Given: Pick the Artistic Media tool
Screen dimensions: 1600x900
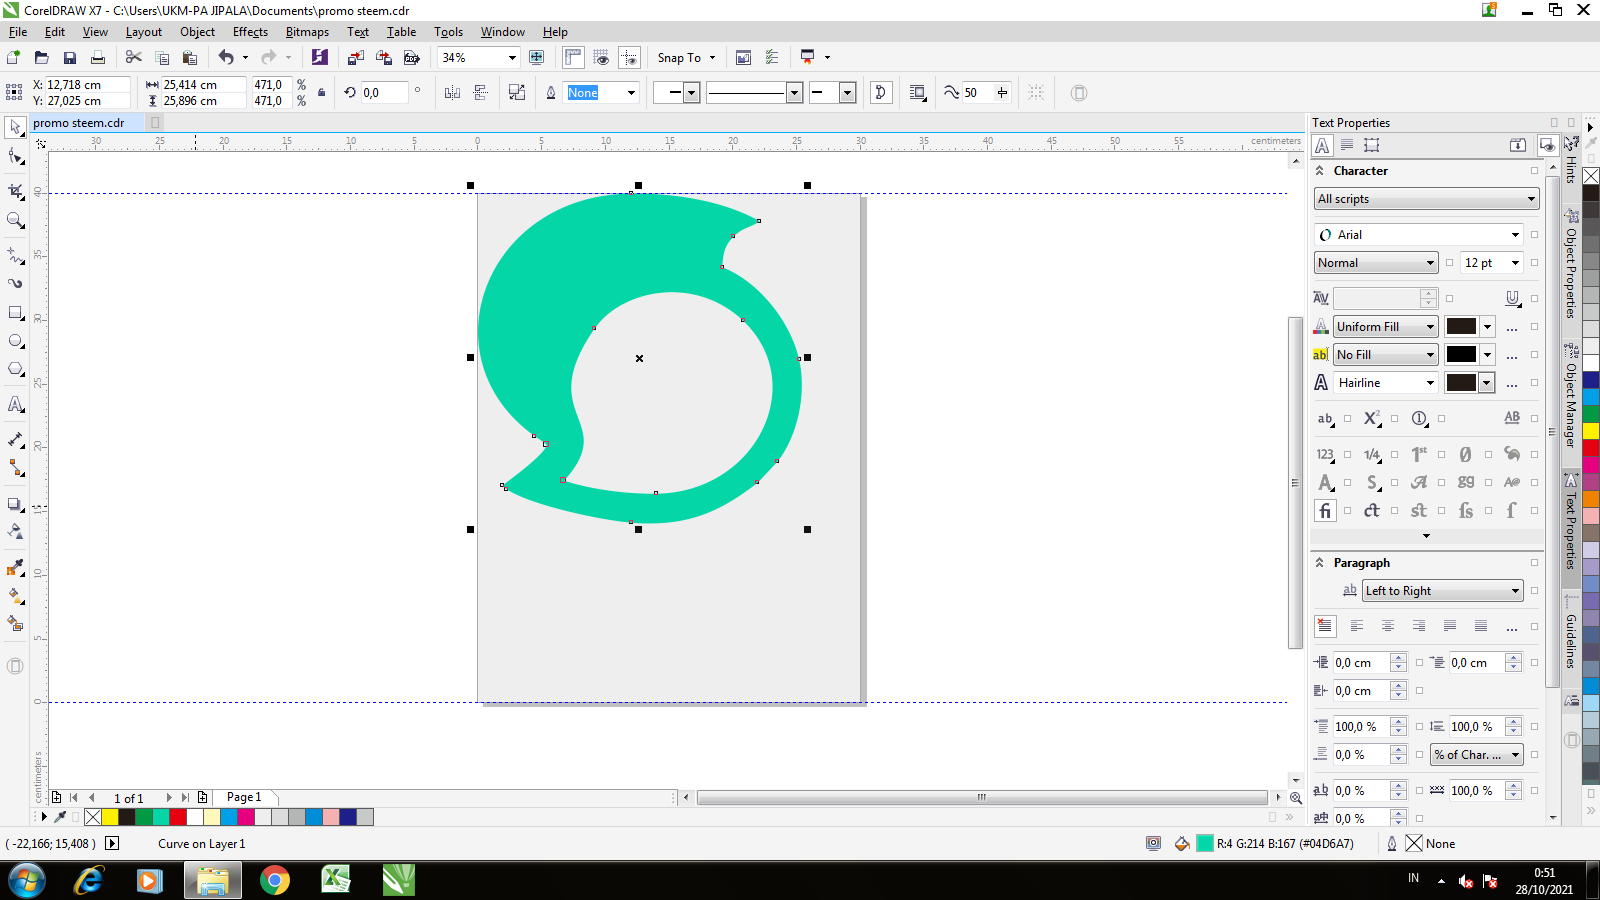Looking at the screenshot, I should point(15,283).
